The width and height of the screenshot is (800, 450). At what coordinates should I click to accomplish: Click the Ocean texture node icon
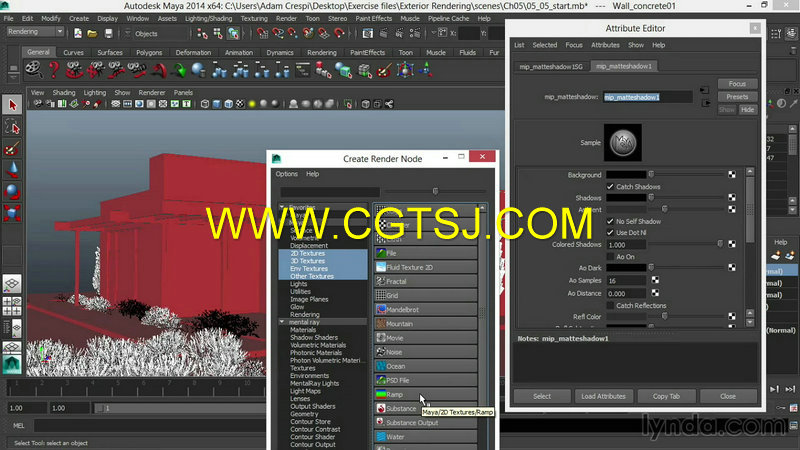pos(381,366)
